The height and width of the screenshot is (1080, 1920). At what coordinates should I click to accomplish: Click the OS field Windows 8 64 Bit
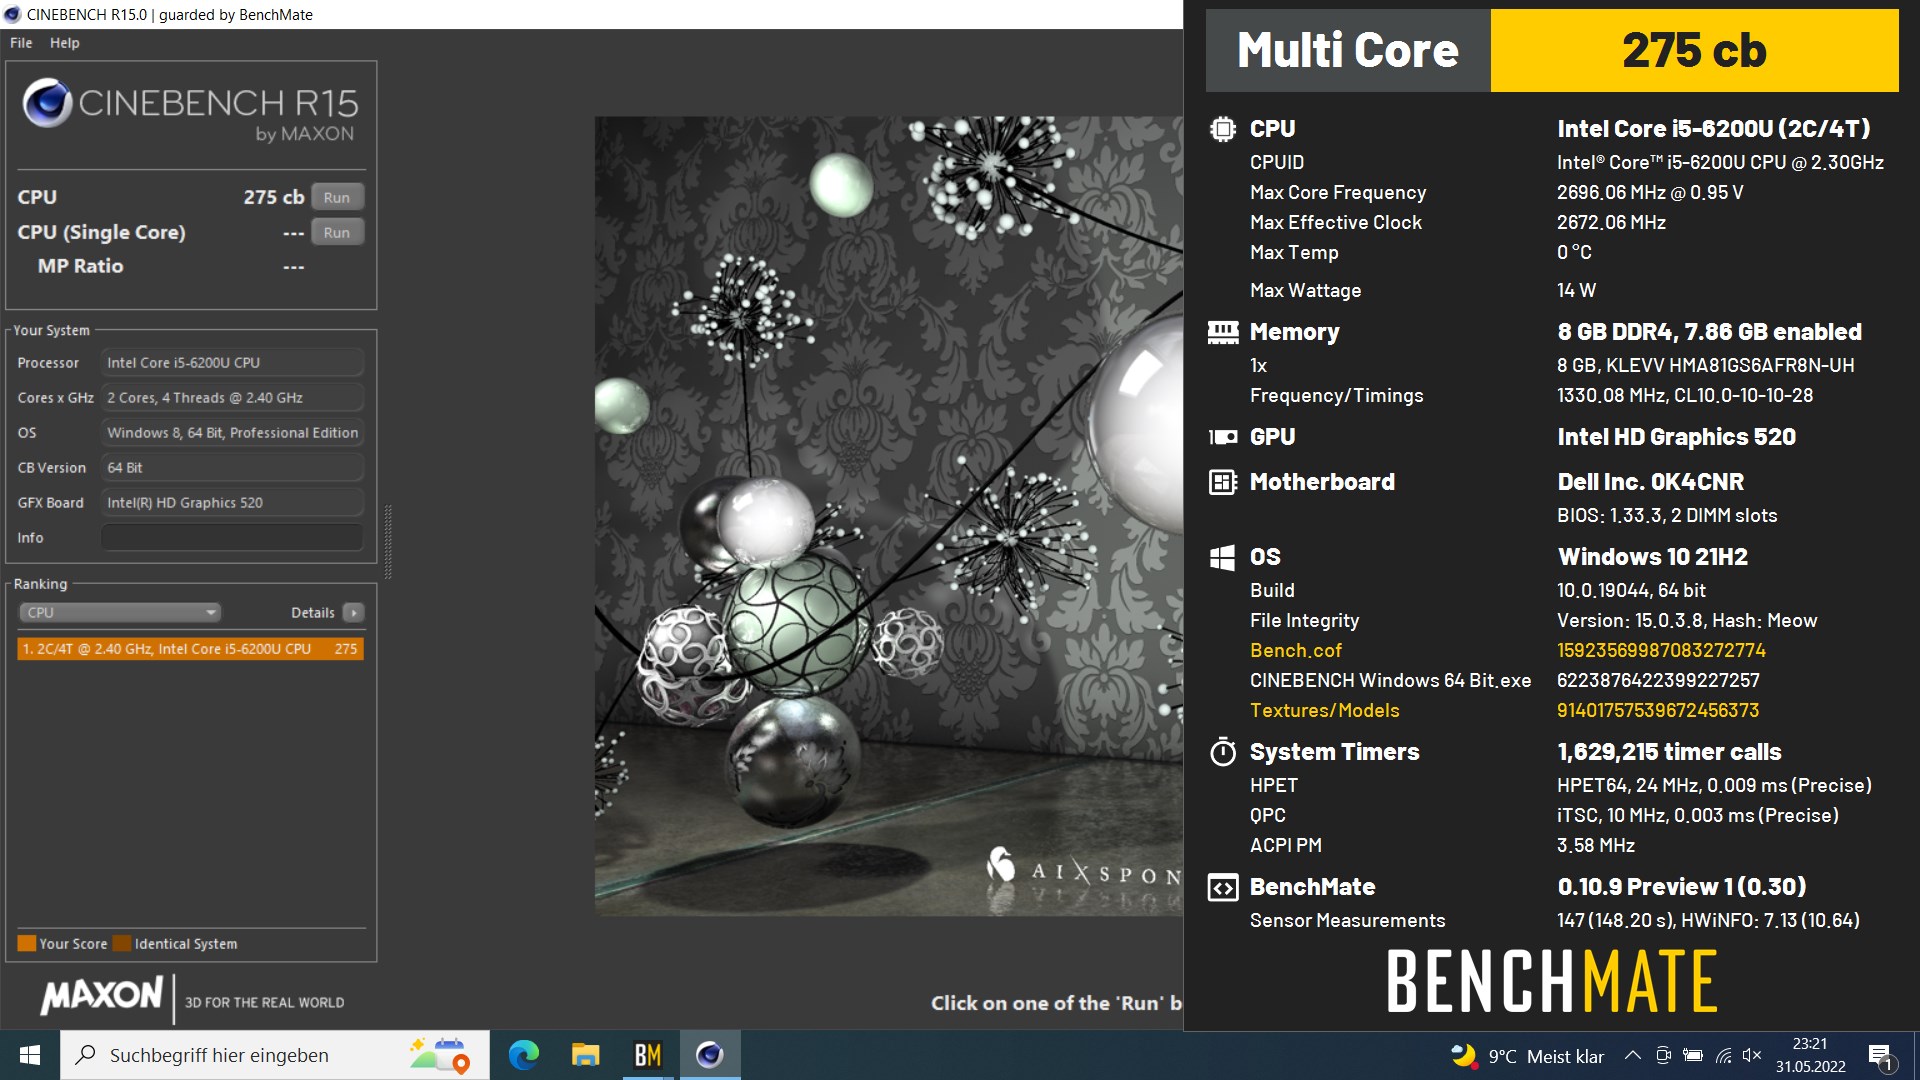232,432
